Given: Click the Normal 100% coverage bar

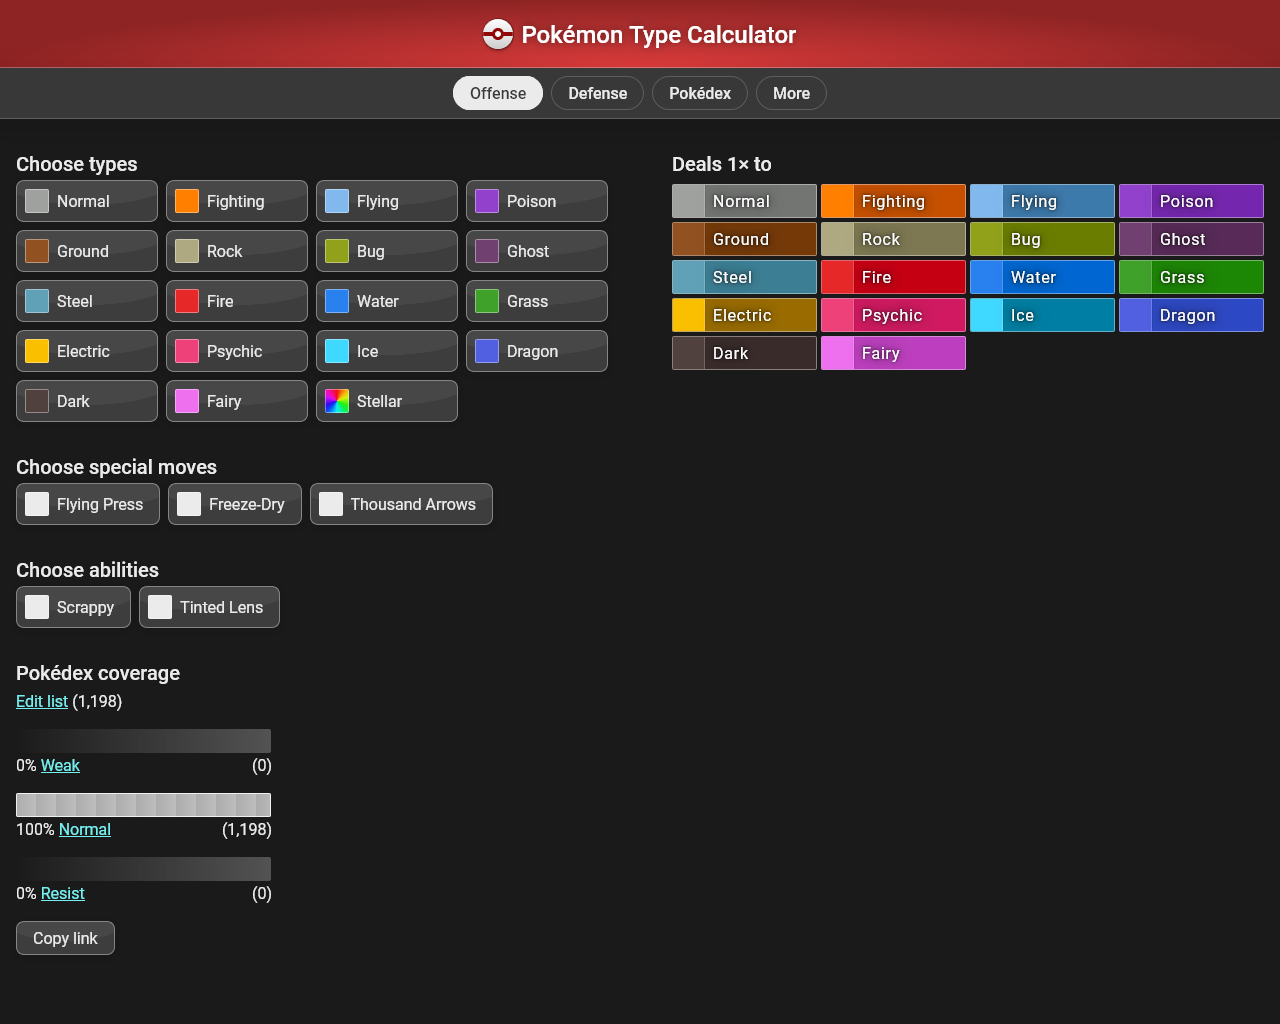Looking at the screenshot, I should point(143,805).
